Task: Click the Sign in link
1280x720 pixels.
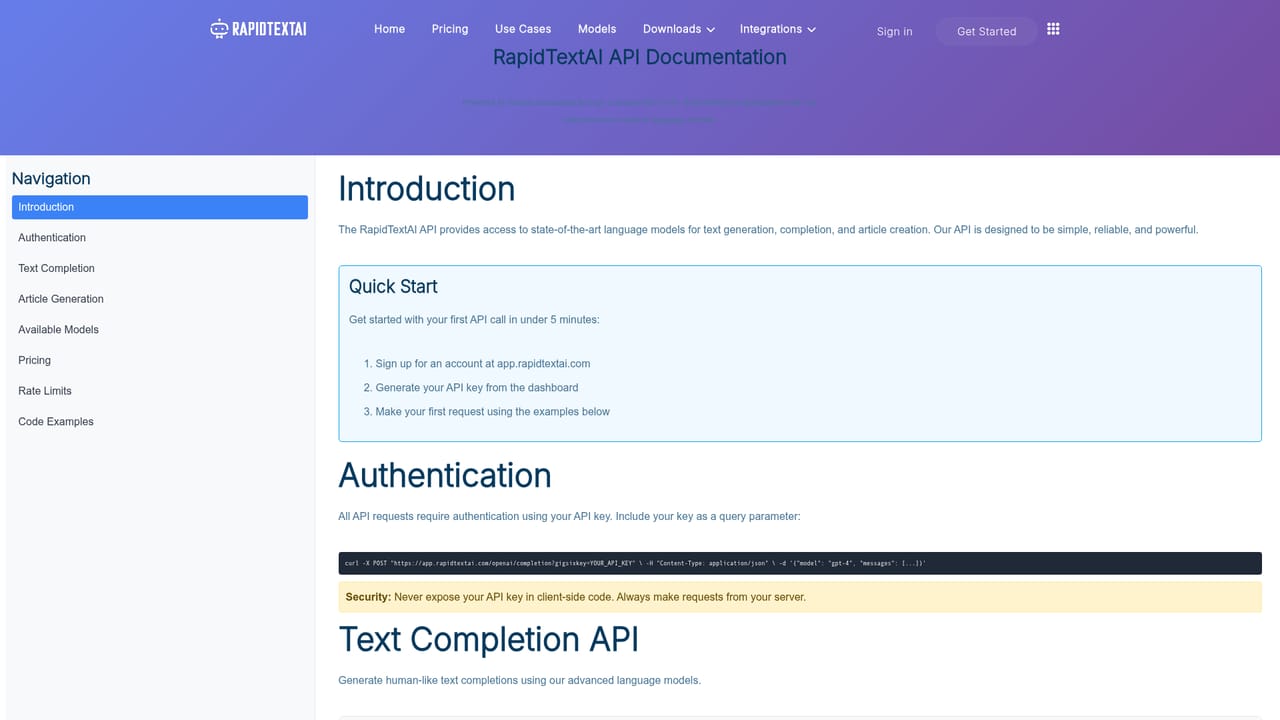Action: point(894,31)
